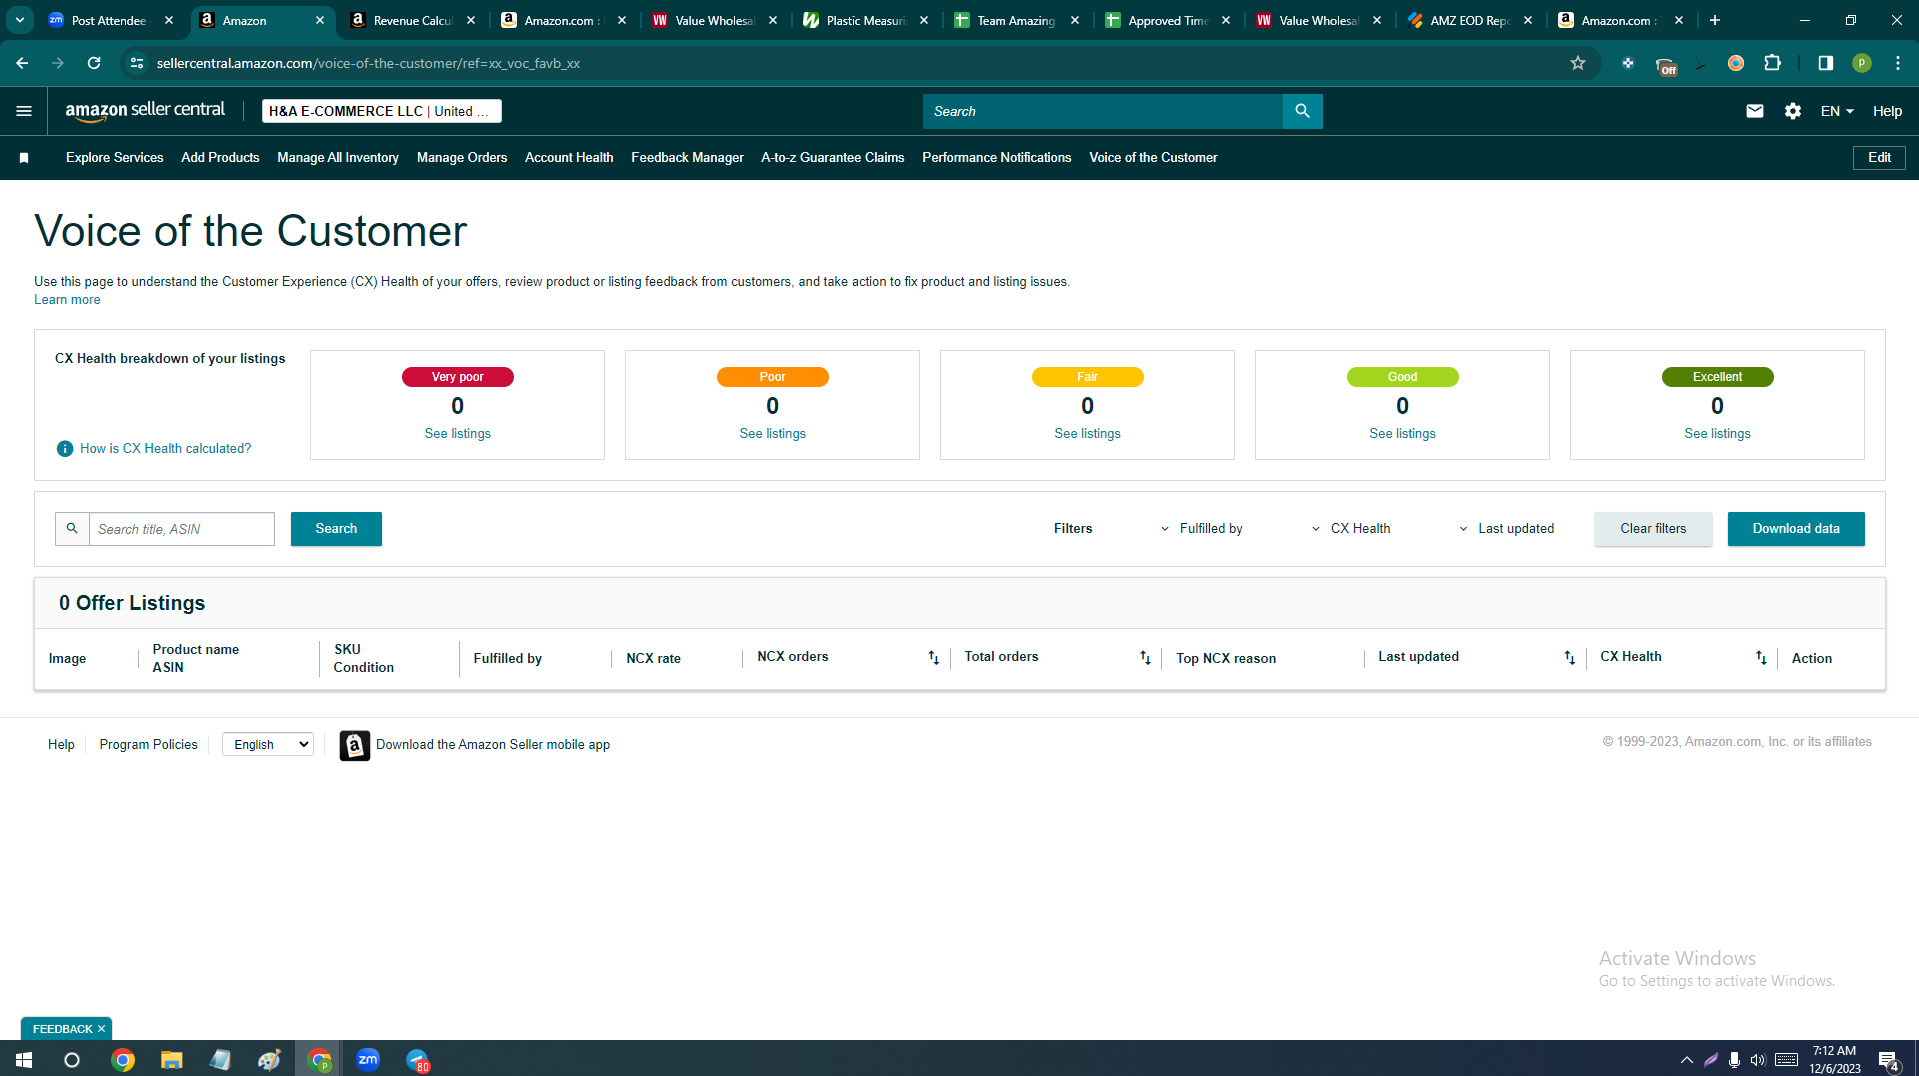See listings under Poor

click(x=772, y=434)
